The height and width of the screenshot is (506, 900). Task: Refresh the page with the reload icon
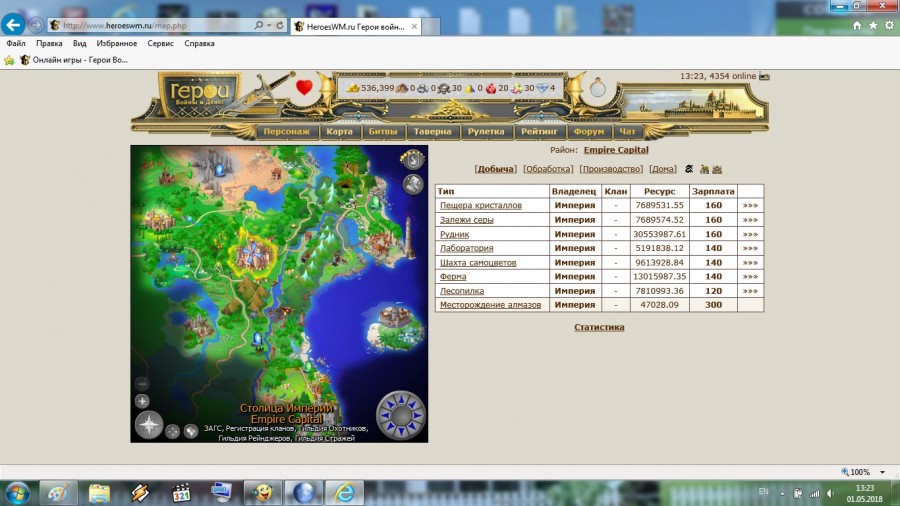point(280,25)
